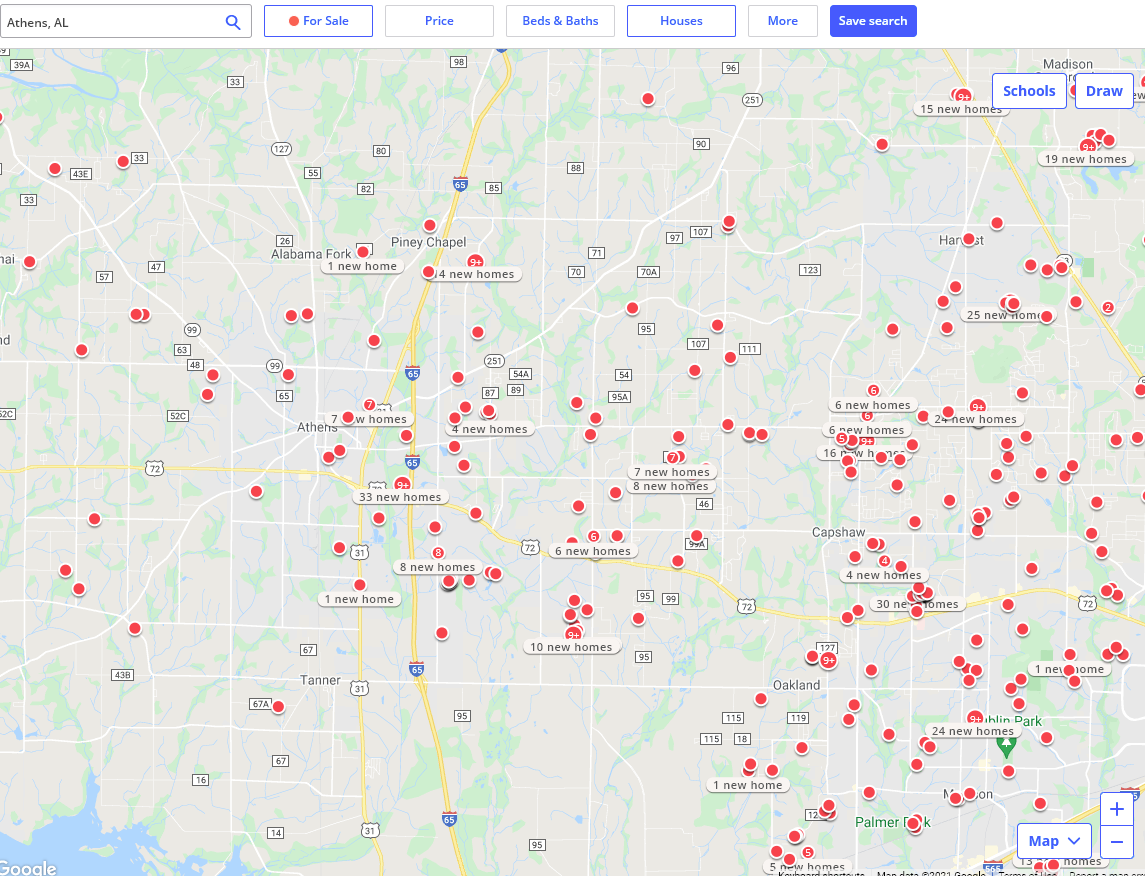Open the More filters menu
The image size is (1145, 876).
tap(782, 21)
